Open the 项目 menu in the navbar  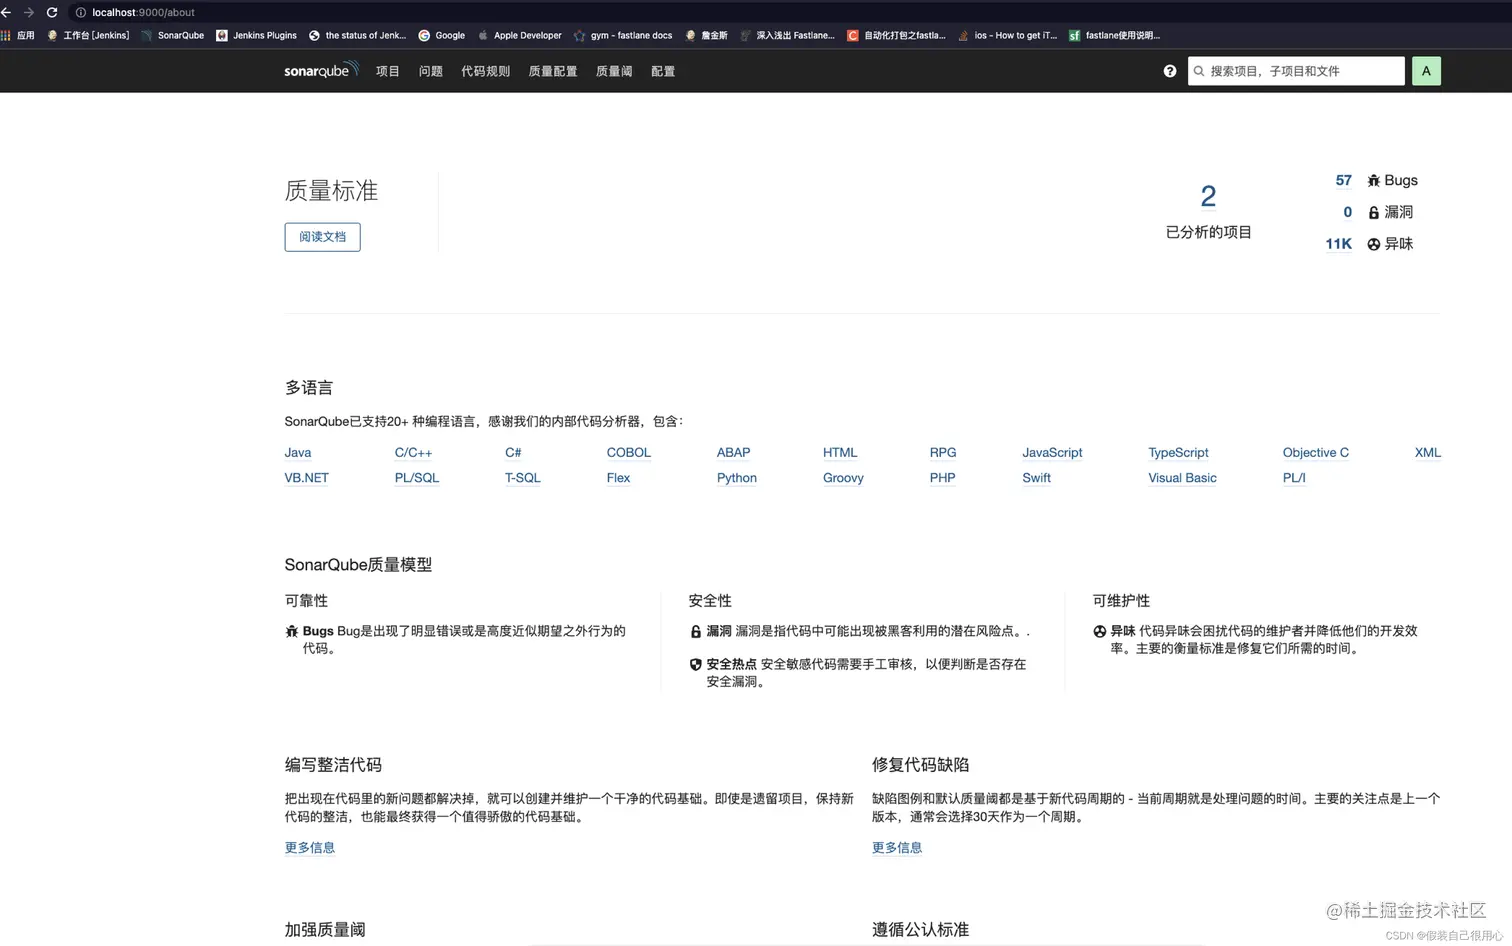(388, 71)
